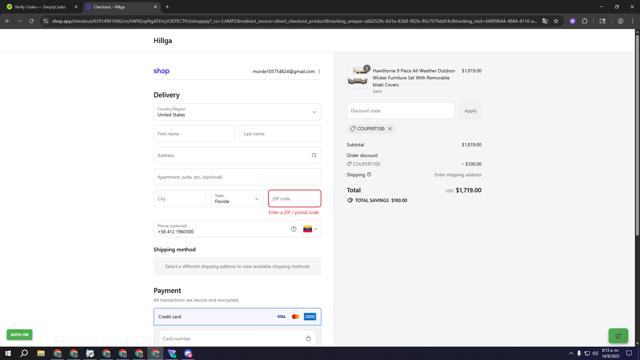Click the City field
The image size is (640, 360).
click(x=180, y=198)
